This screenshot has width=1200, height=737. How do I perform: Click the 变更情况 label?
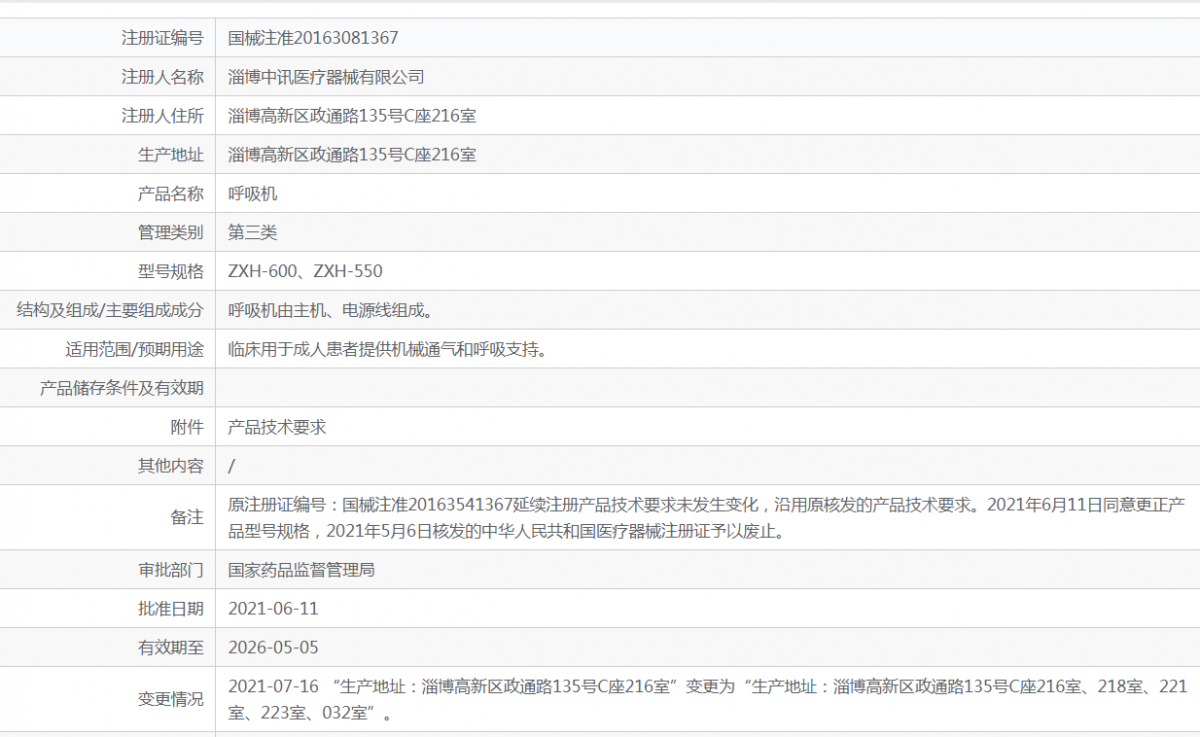pos(171,699)
